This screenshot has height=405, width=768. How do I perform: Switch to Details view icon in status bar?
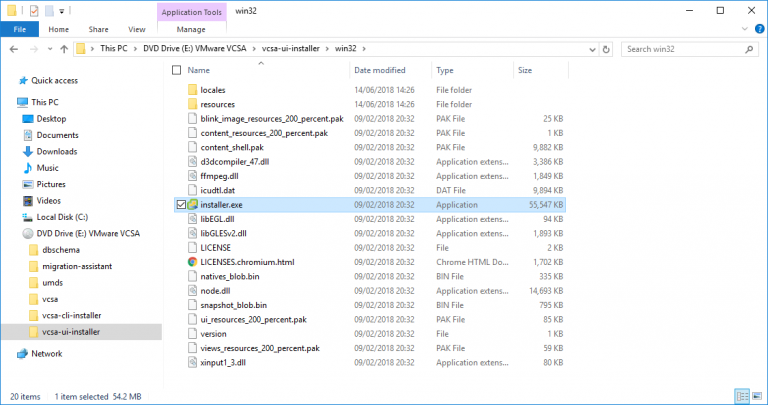point(743,396)
